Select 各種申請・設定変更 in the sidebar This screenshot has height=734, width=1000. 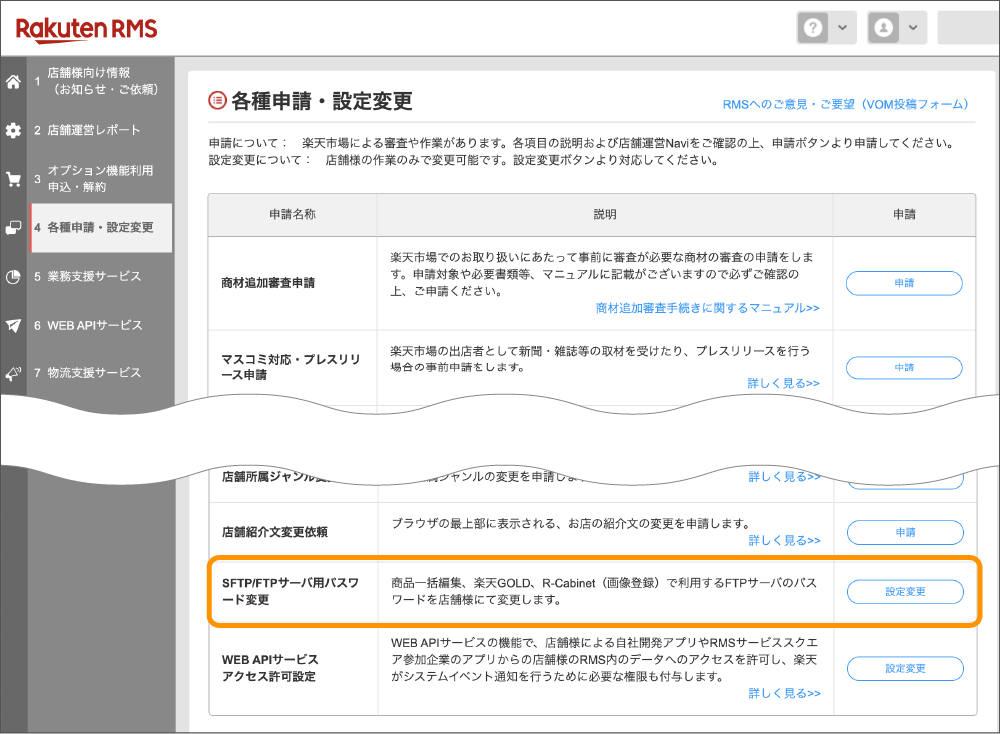pos(101,228)
